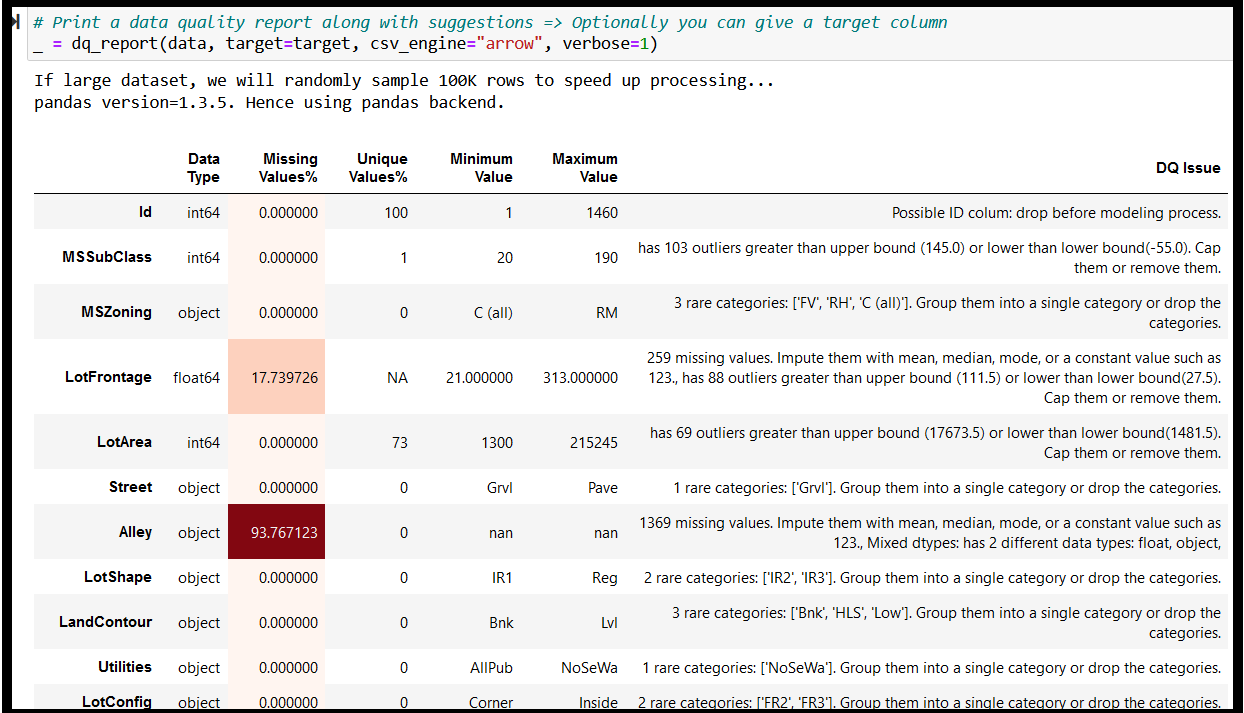
Task: Click the maximum value 'NoSeWa' cell
Action: (590, 668)
